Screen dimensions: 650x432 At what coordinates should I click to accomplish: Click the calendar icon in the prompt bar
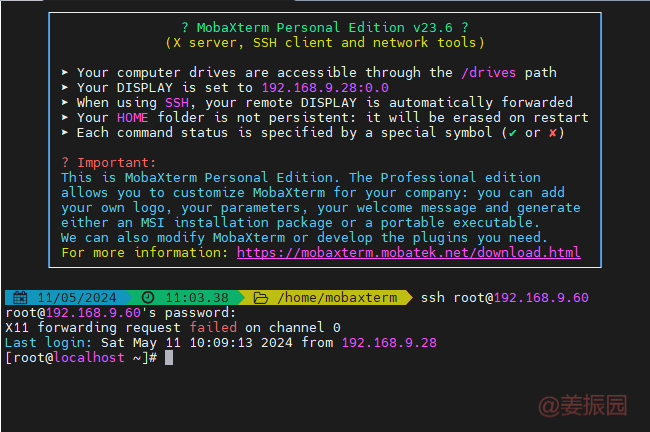point(20,298)
